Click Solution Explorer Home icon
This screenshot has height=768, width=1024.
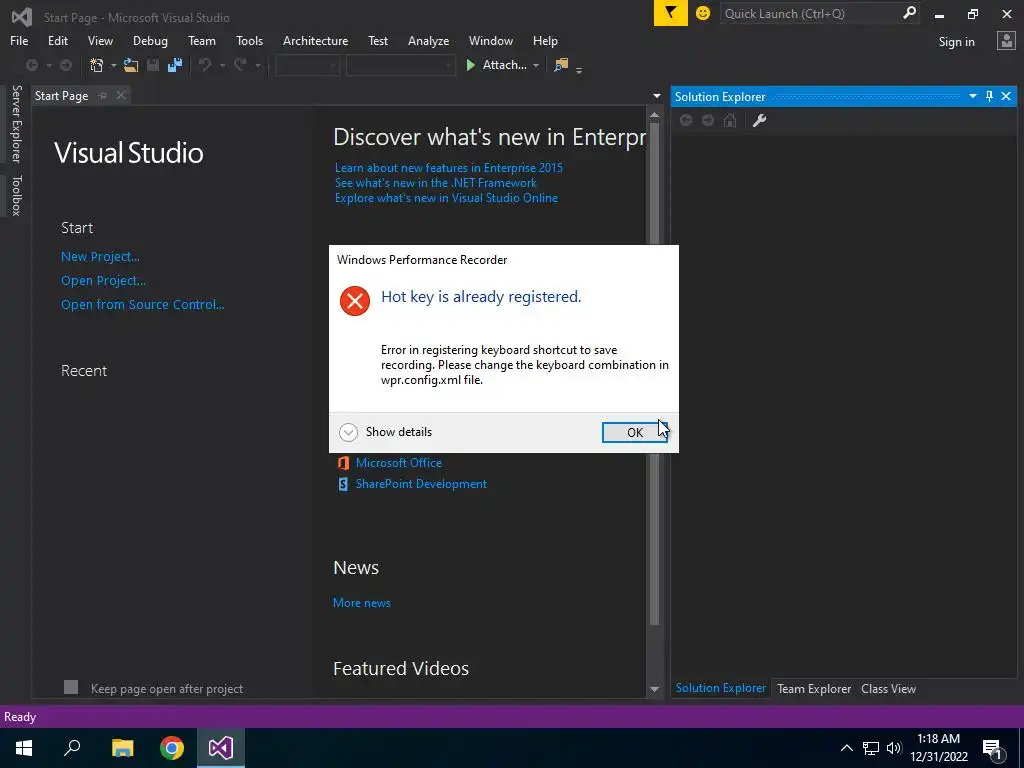click(730, 120)
